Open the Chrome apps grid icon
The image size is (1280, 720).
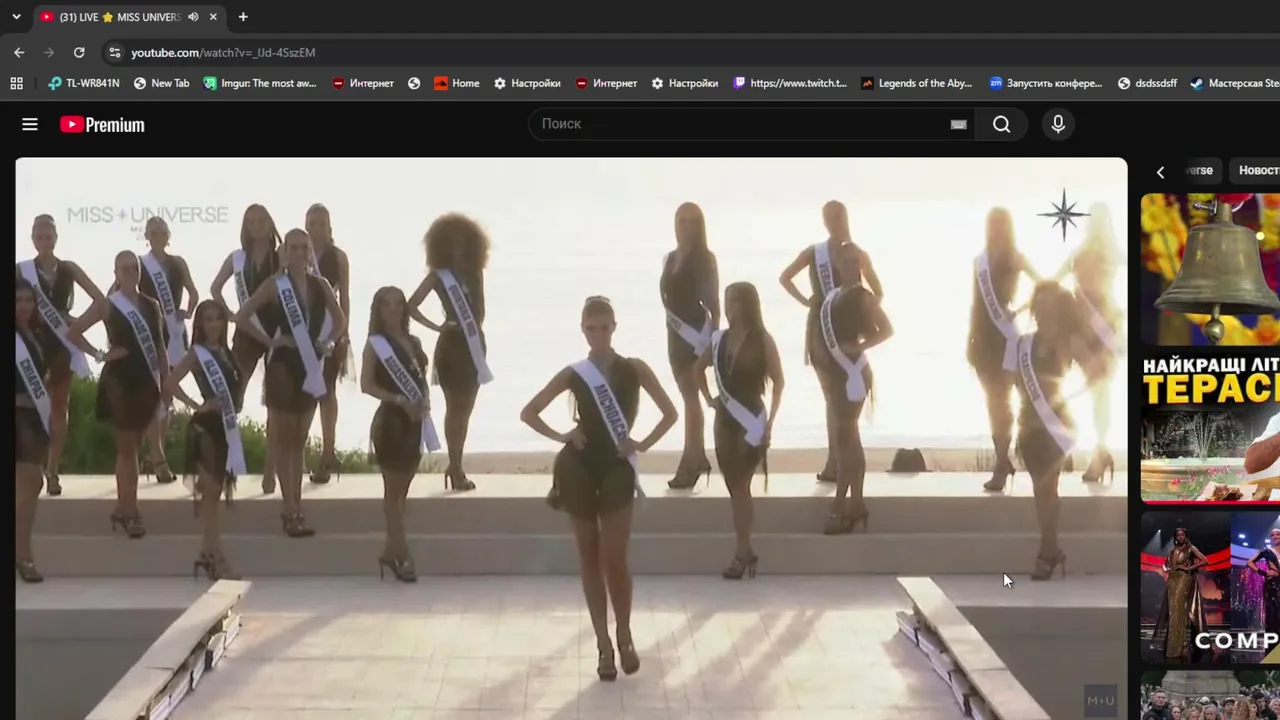pyautogui.click(x=17, y=83)
